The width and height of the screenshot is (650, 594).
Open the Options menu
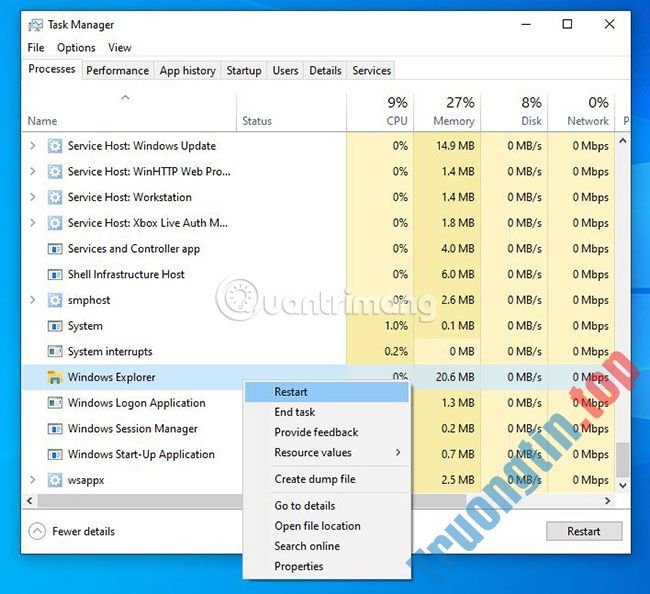76,48
